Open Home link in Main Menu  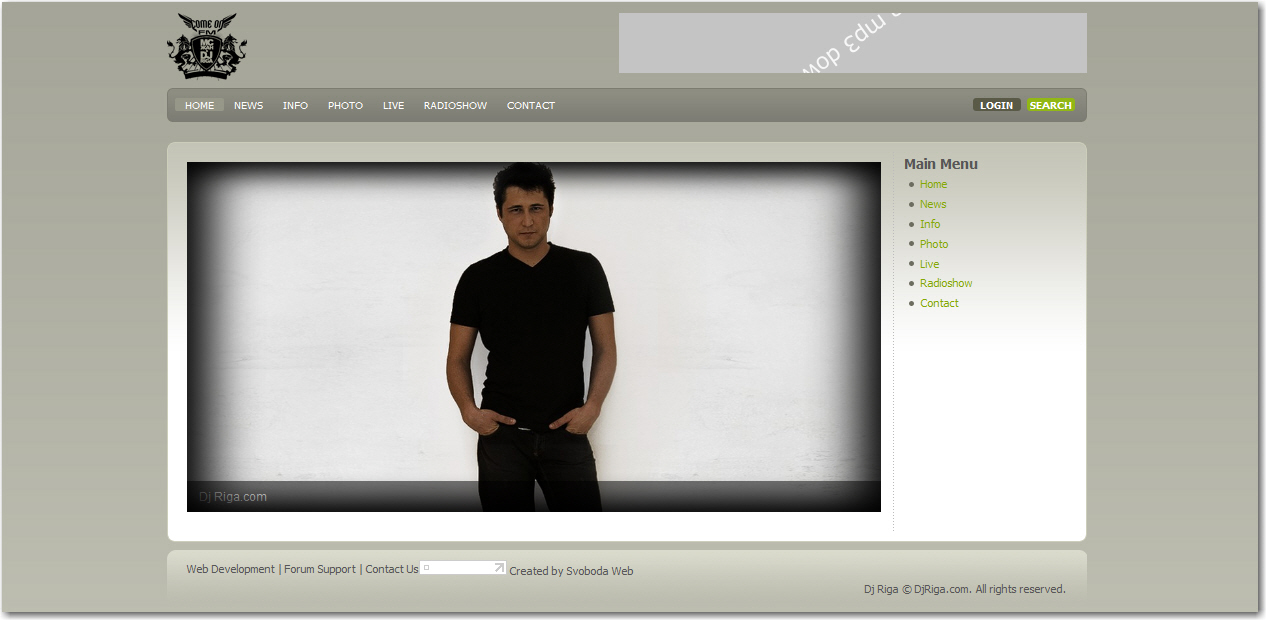pyautogui.click(x=933, y=184)
